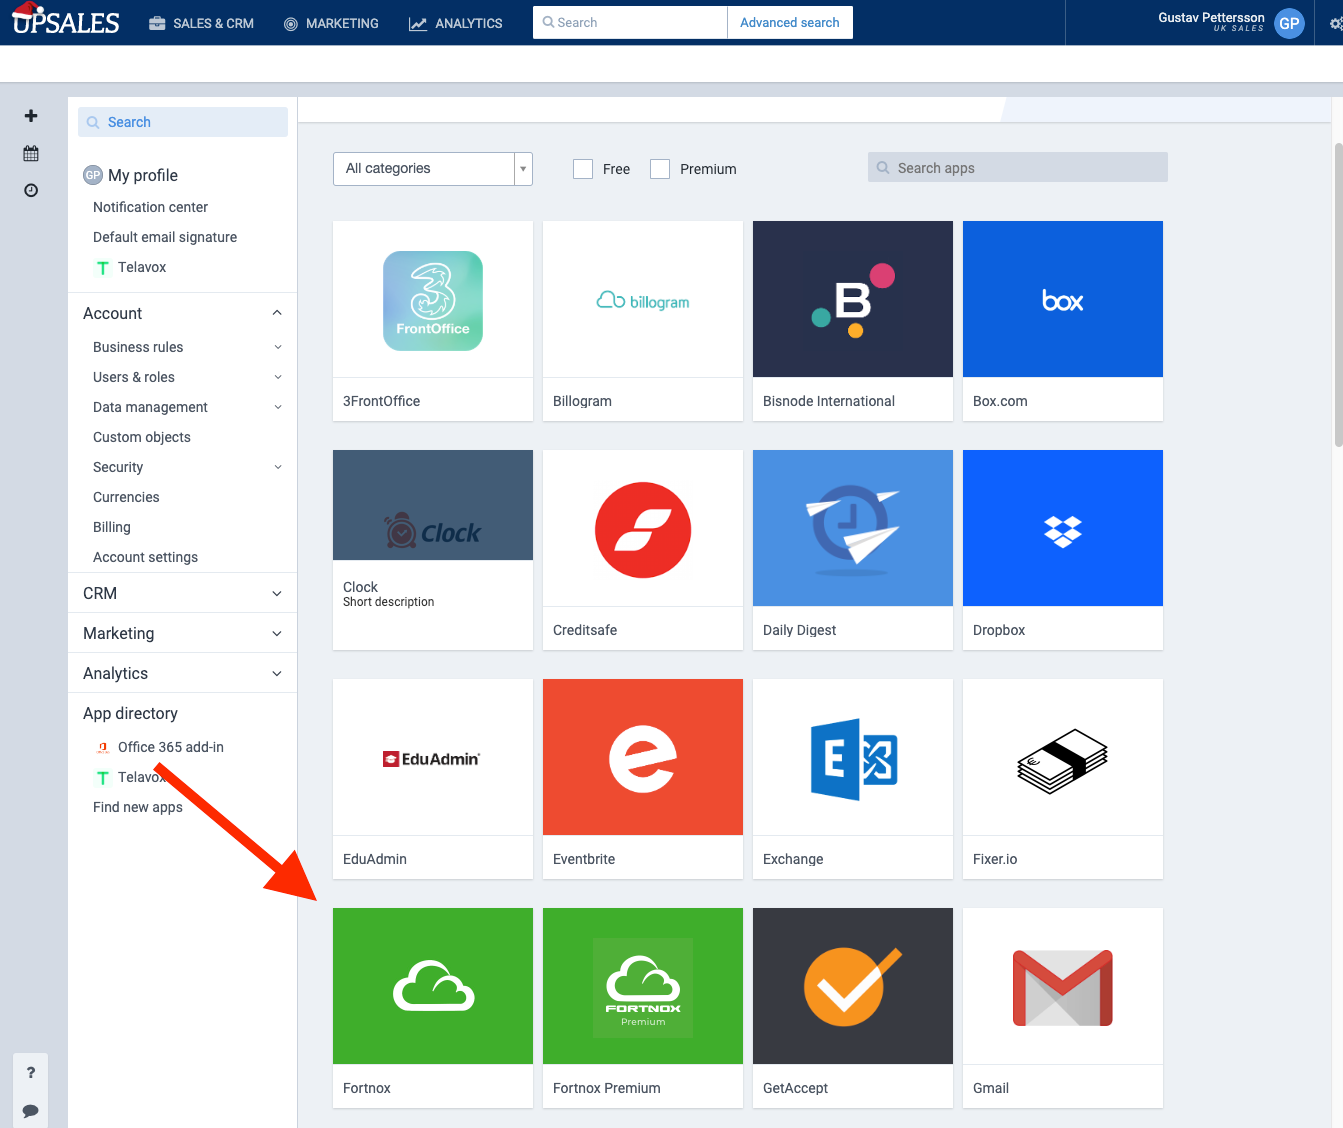Open the Fortnox Premium logo tile
This screenshot has width=1343, height=1128.
(643, 986)
